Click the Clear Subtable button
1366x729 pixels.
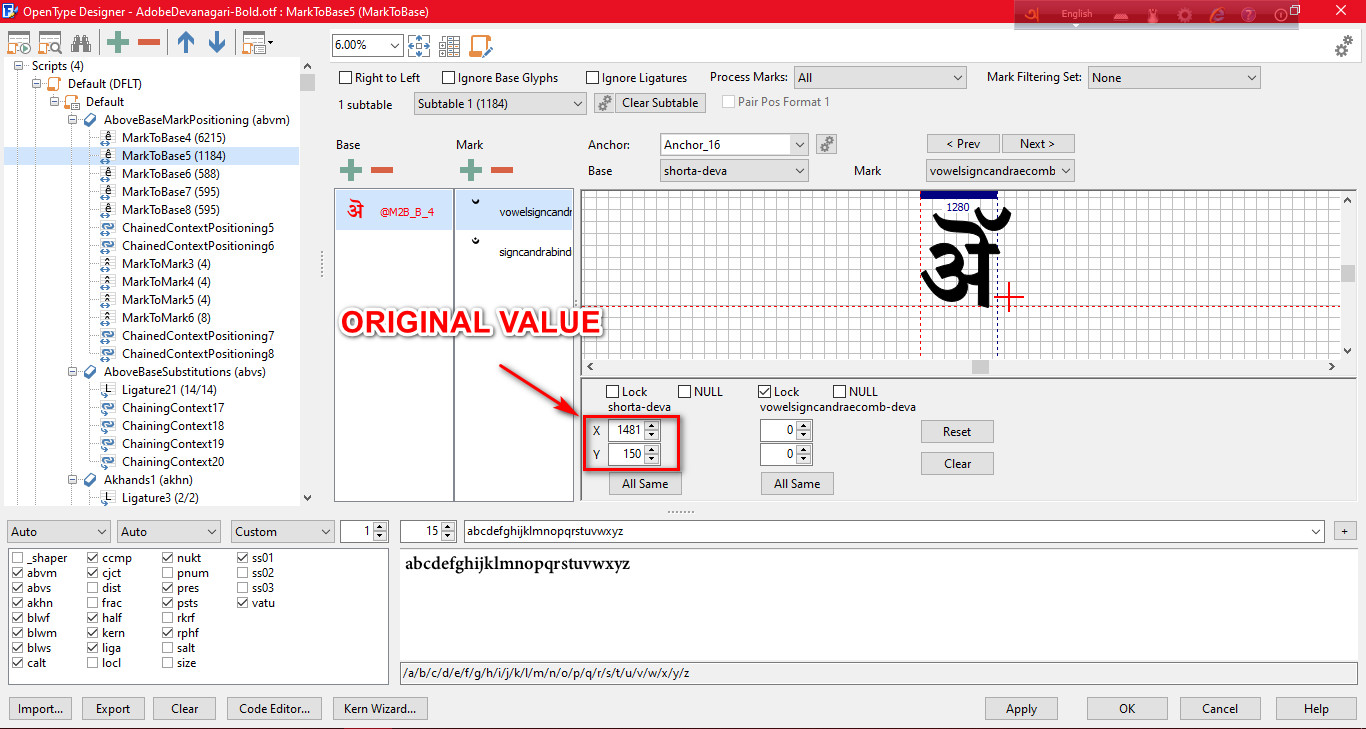point(660,103)
